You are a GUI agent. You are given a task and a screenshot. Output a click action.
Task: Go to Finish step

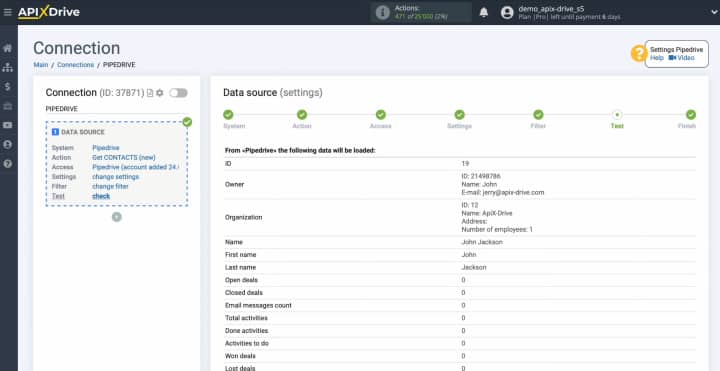691,115
